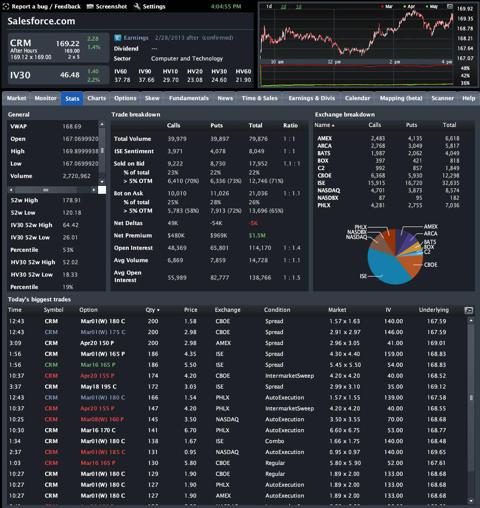Screen dimensions: 480x508
Task: Click the Report a bug / Feedback icon
Action: pos(6,6)
